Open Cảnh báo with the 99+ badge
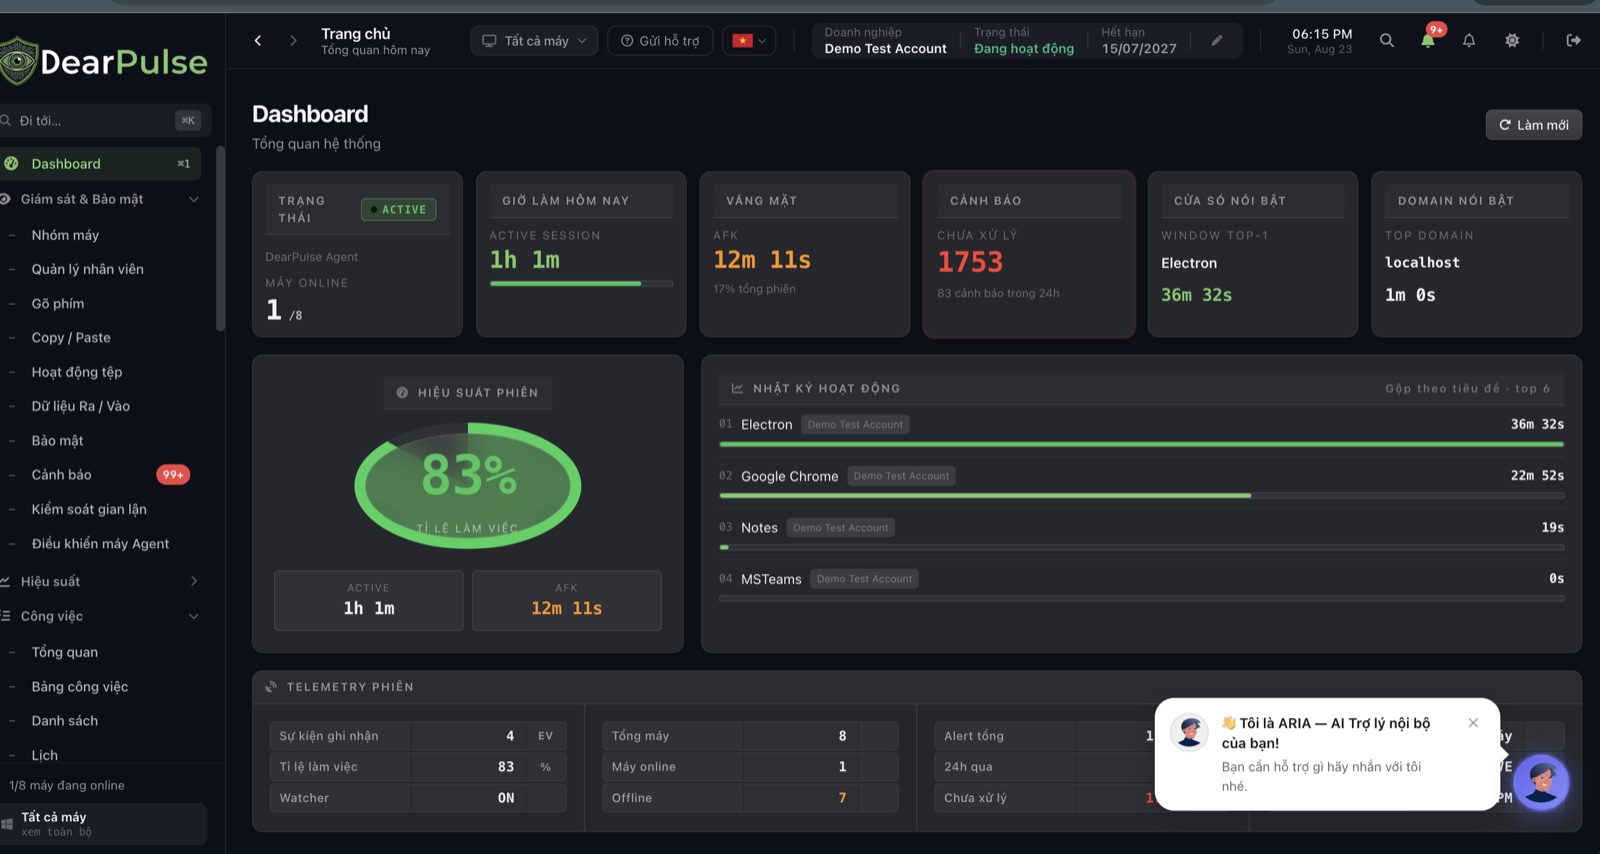Screen dimensions: 1600x854 pos(100,475)
